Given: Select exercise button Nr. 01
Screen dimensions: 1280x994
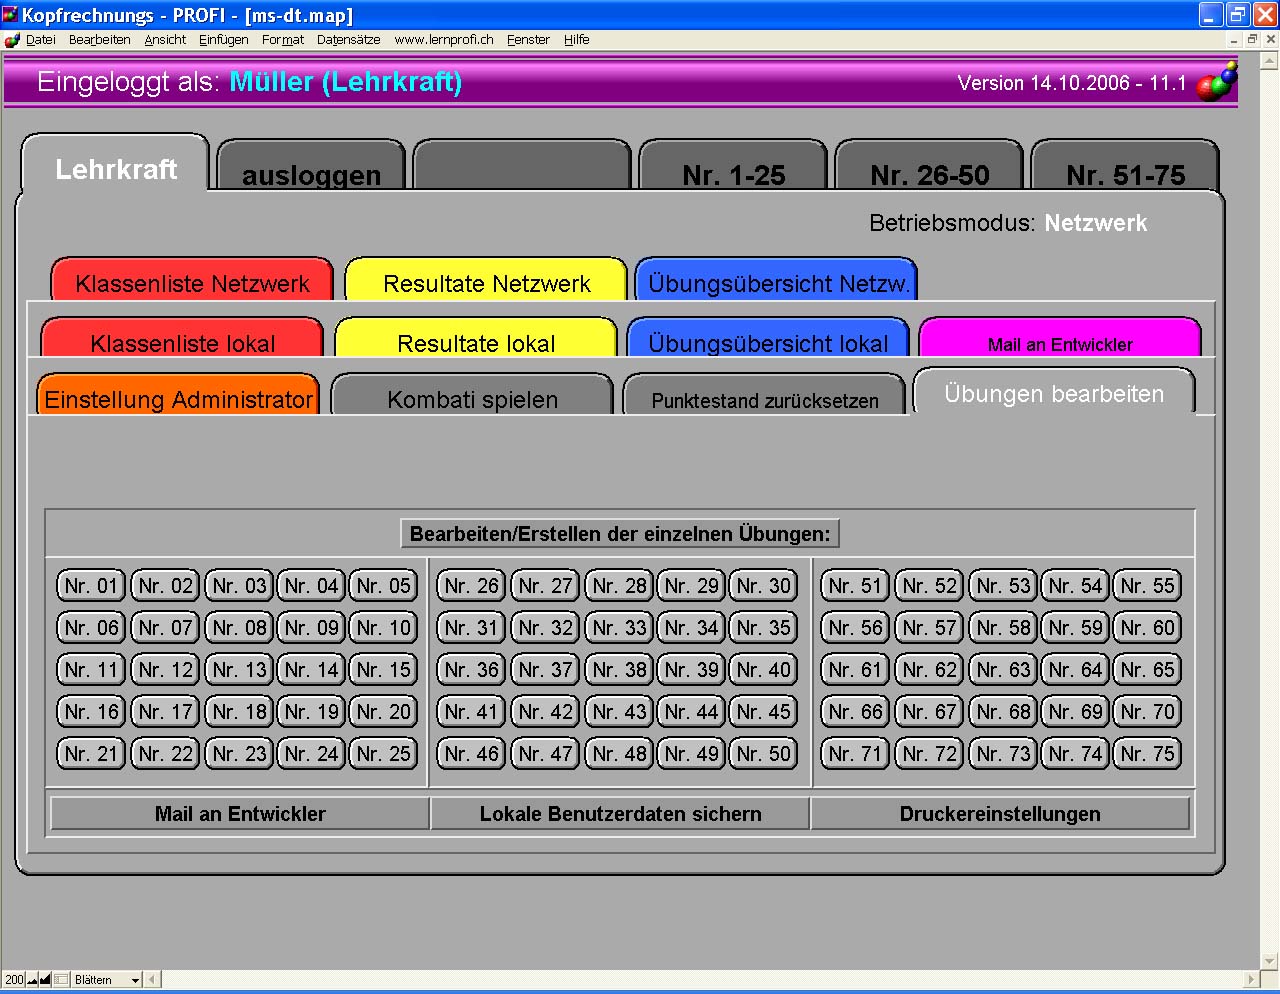Looking at the screenshot, I should [x=92, y=586].
